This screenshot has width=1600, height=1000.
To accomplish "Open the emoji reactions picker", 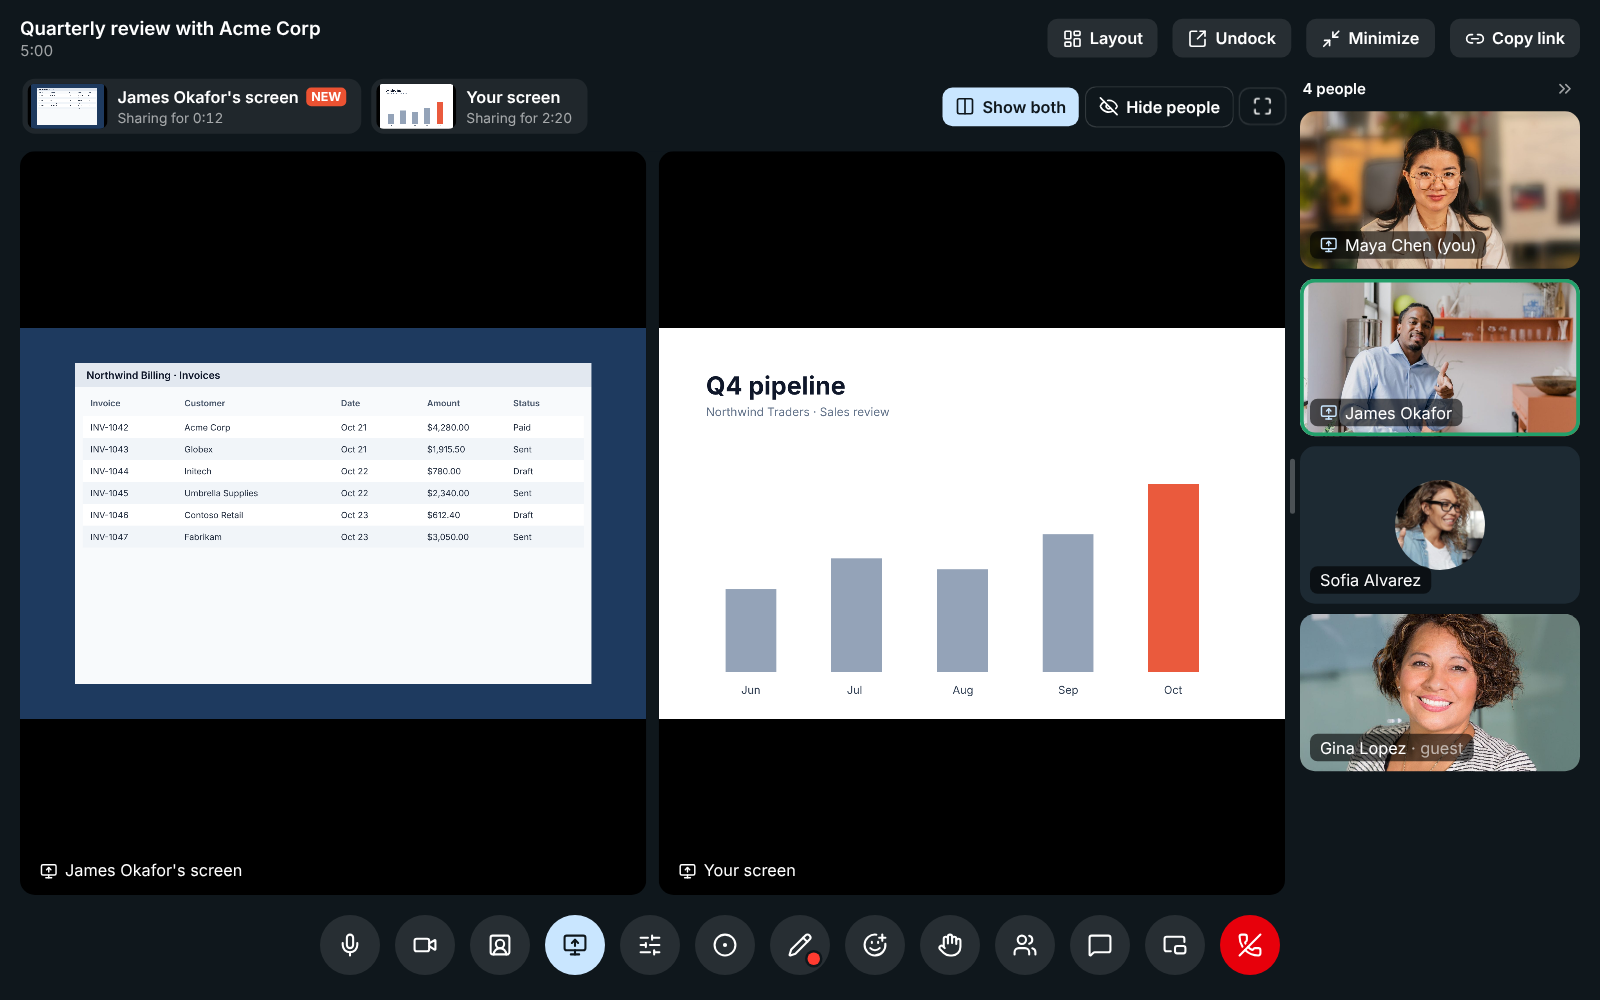I will coord(875,945).
